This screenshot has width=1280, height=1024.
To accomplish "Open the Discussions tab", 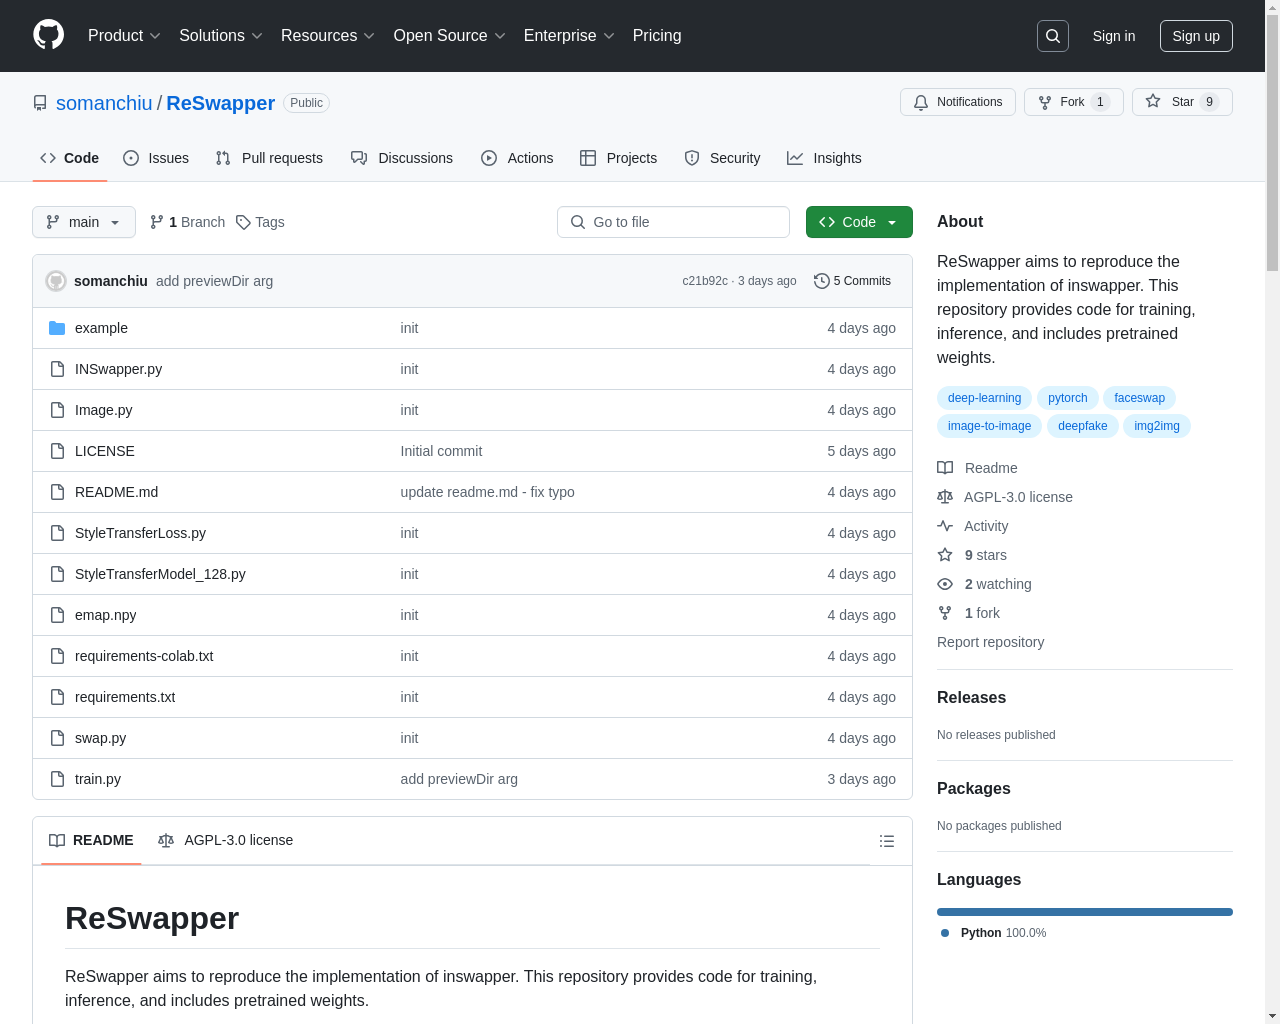I will point(402,158).
